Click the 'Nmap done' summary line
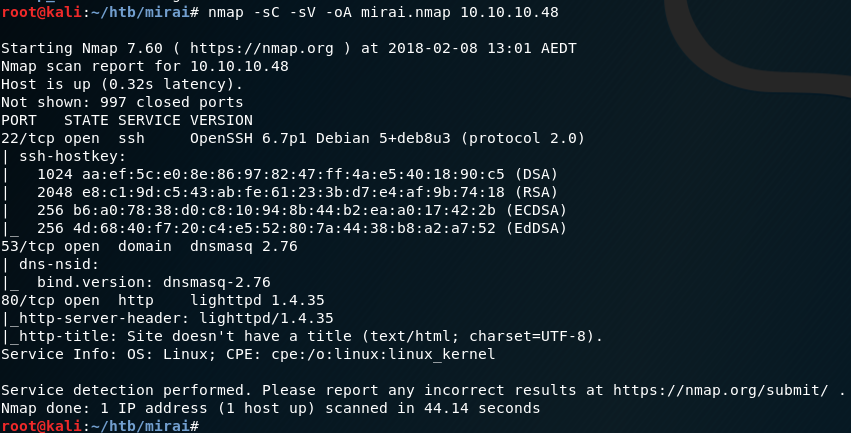This screenshot has height=433, width=851. coord(270,408)
